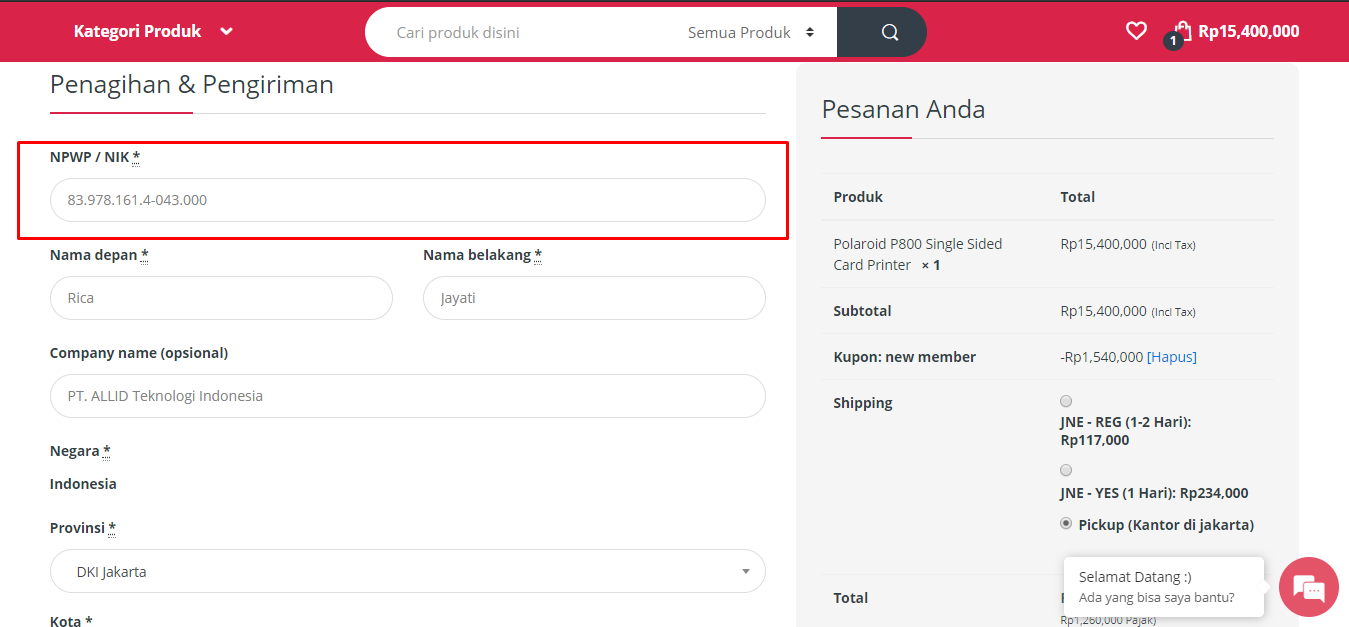The width and height of the screenshot is (1349, 627).
Task: Open the live chat bubble icon
Action: click(x=1308, y=587)
